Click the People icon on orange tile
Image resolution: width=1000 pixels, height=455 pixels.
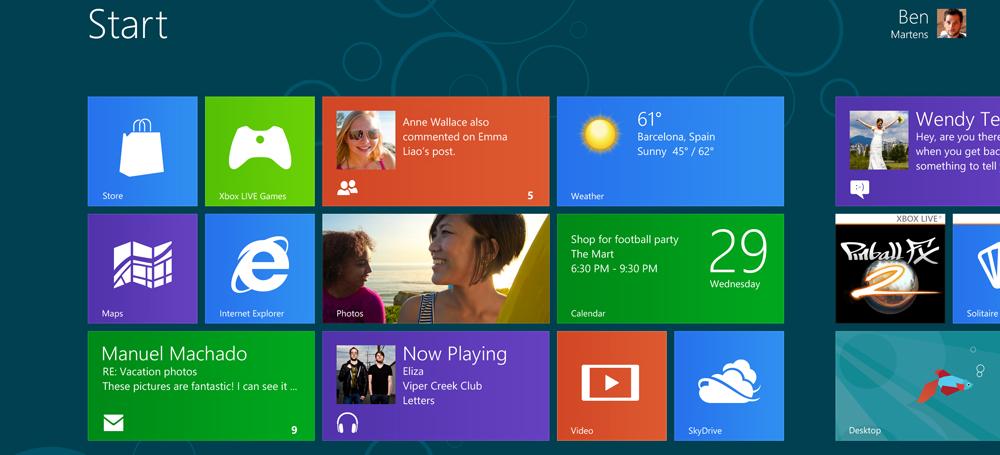348,187
